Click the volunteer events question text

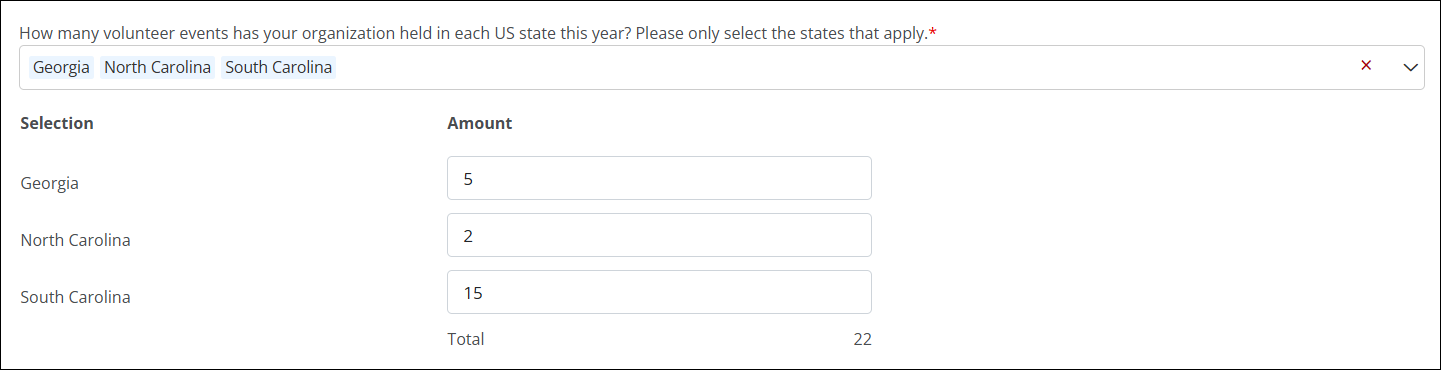click(x=473, y=33)
